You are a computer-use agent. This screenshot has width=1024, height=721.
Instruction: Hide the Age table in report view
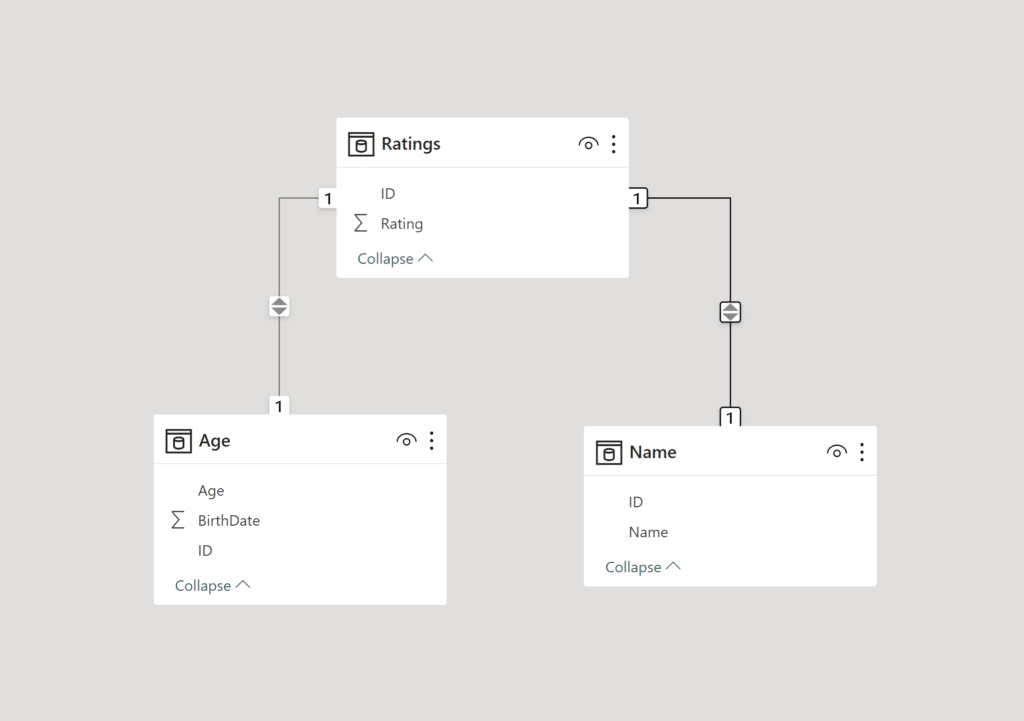click(406, 441)
